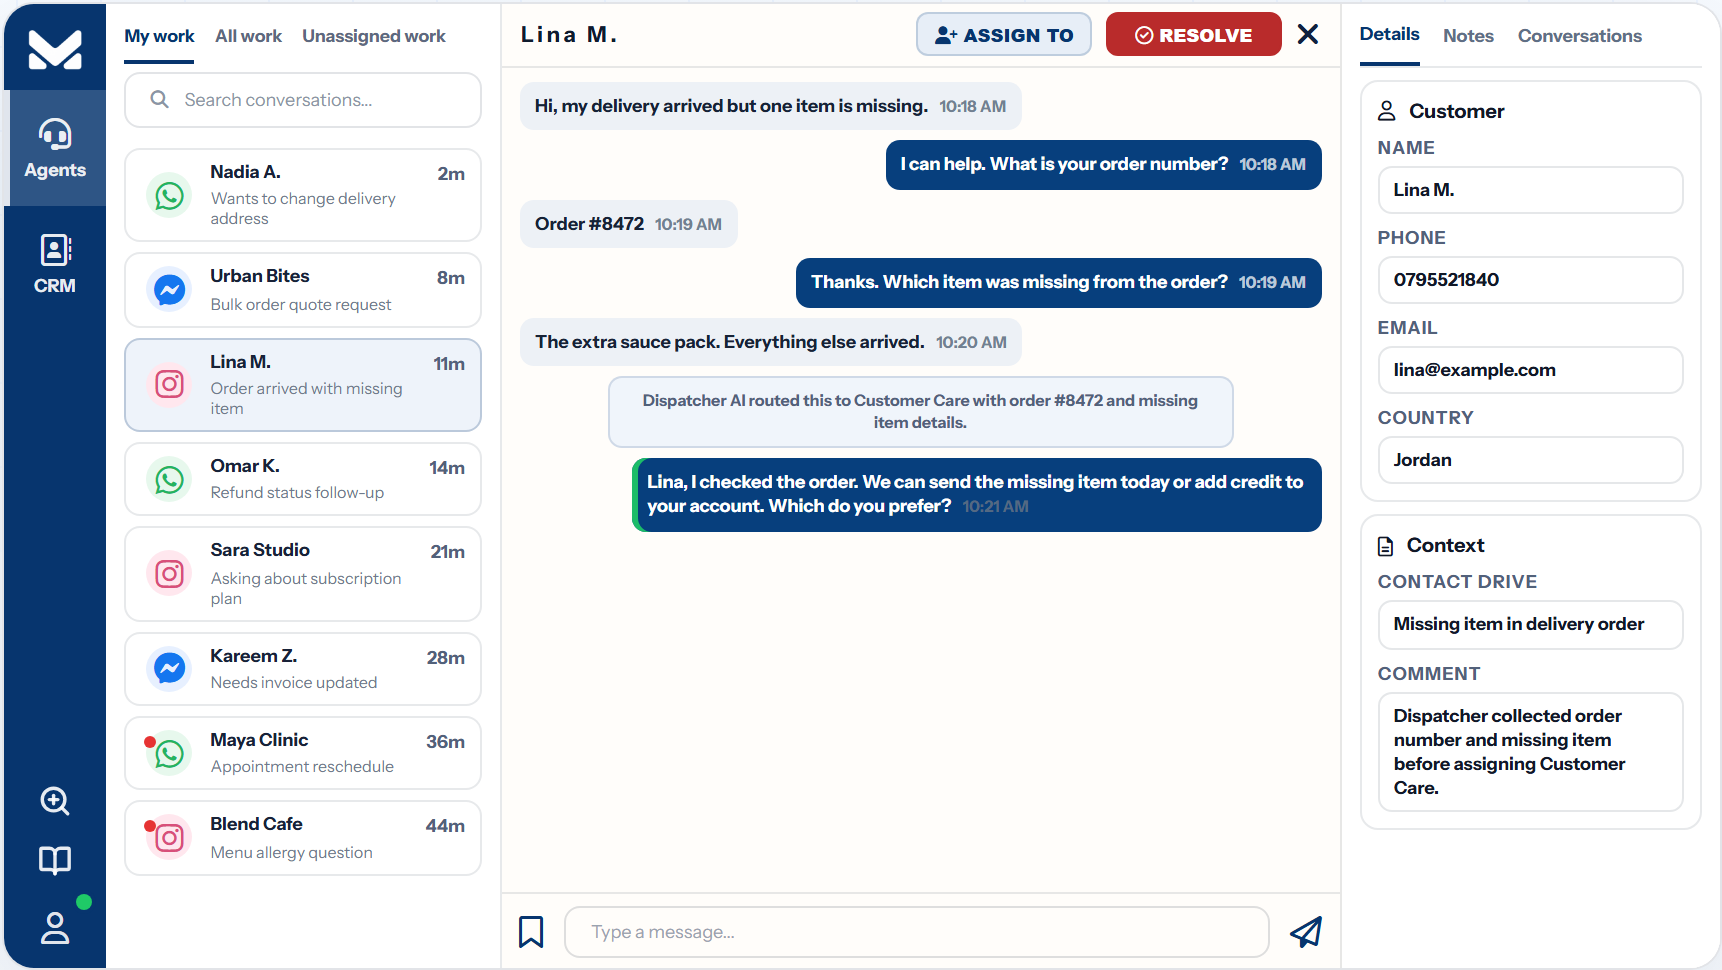Switch to the My work tab

point(159,36)
